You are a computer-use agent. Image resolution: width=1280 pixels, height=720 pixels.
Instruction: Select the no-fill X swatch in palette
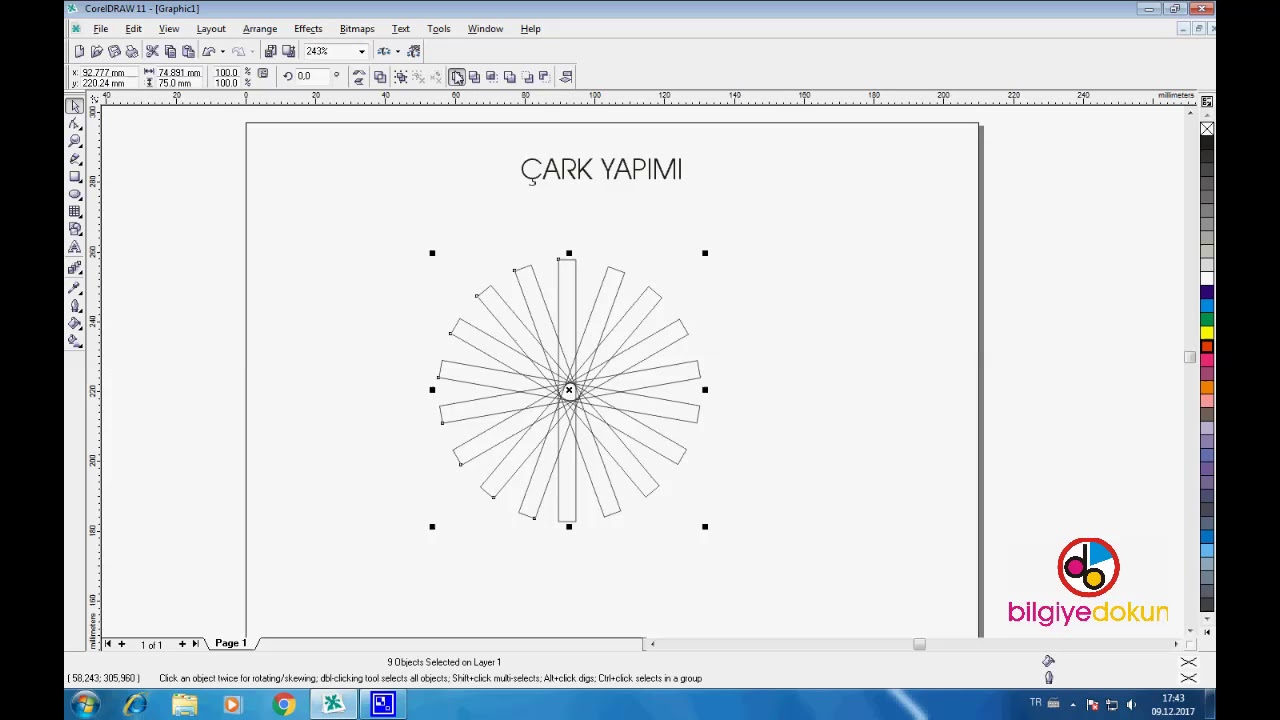[x=1207, y=130]
